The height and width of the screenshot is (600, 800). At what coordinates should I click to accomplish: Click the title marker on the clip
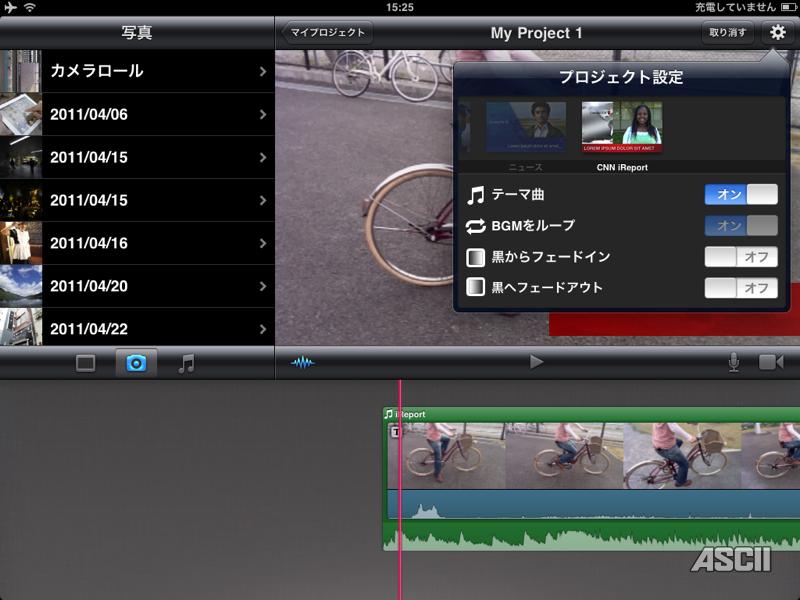395,432
